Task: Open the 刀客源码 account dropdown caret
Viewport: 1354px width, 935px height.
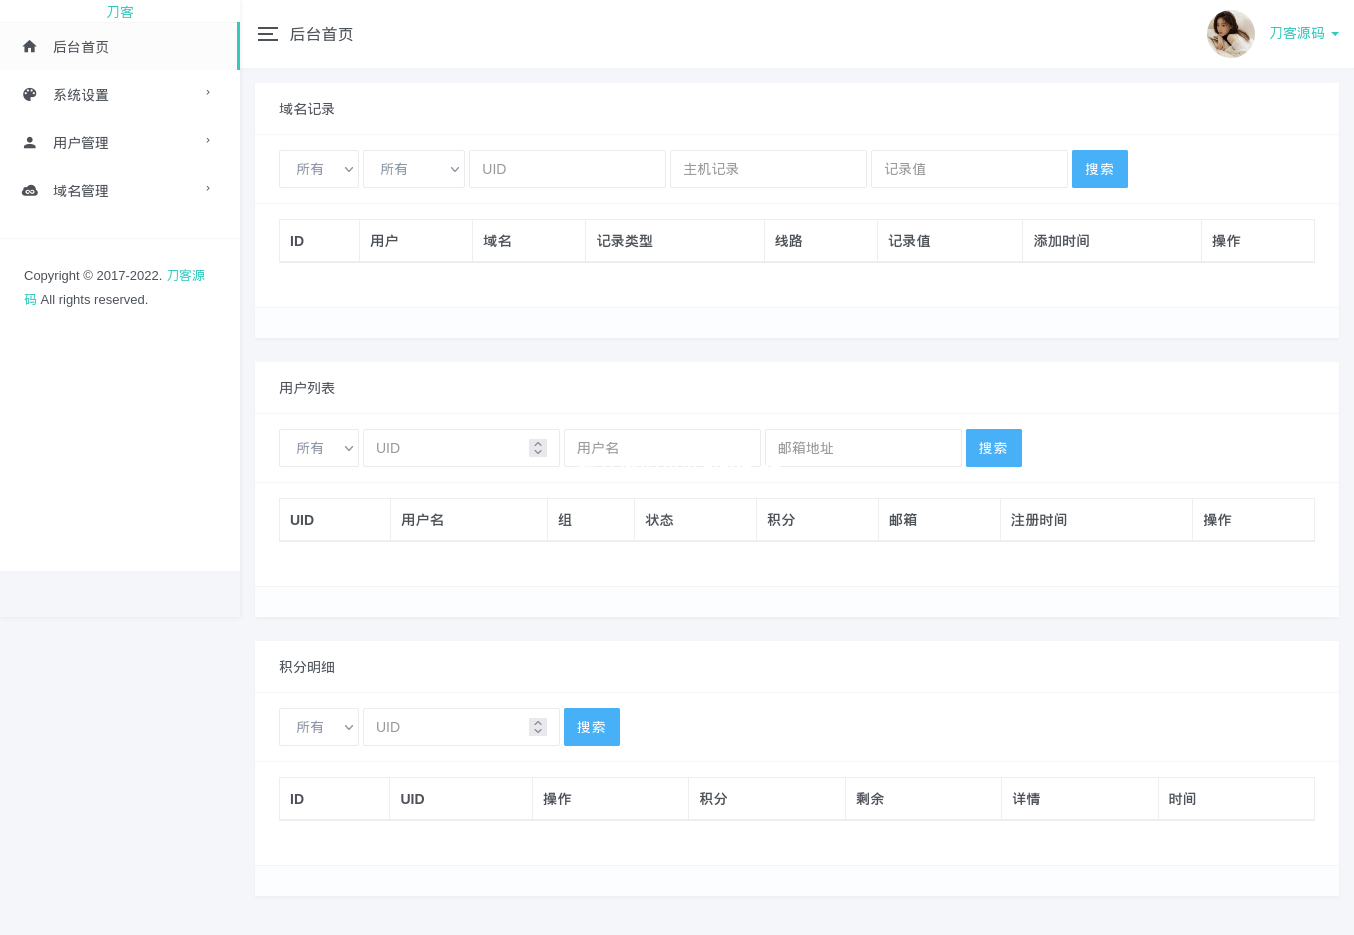Action: 1336,33
